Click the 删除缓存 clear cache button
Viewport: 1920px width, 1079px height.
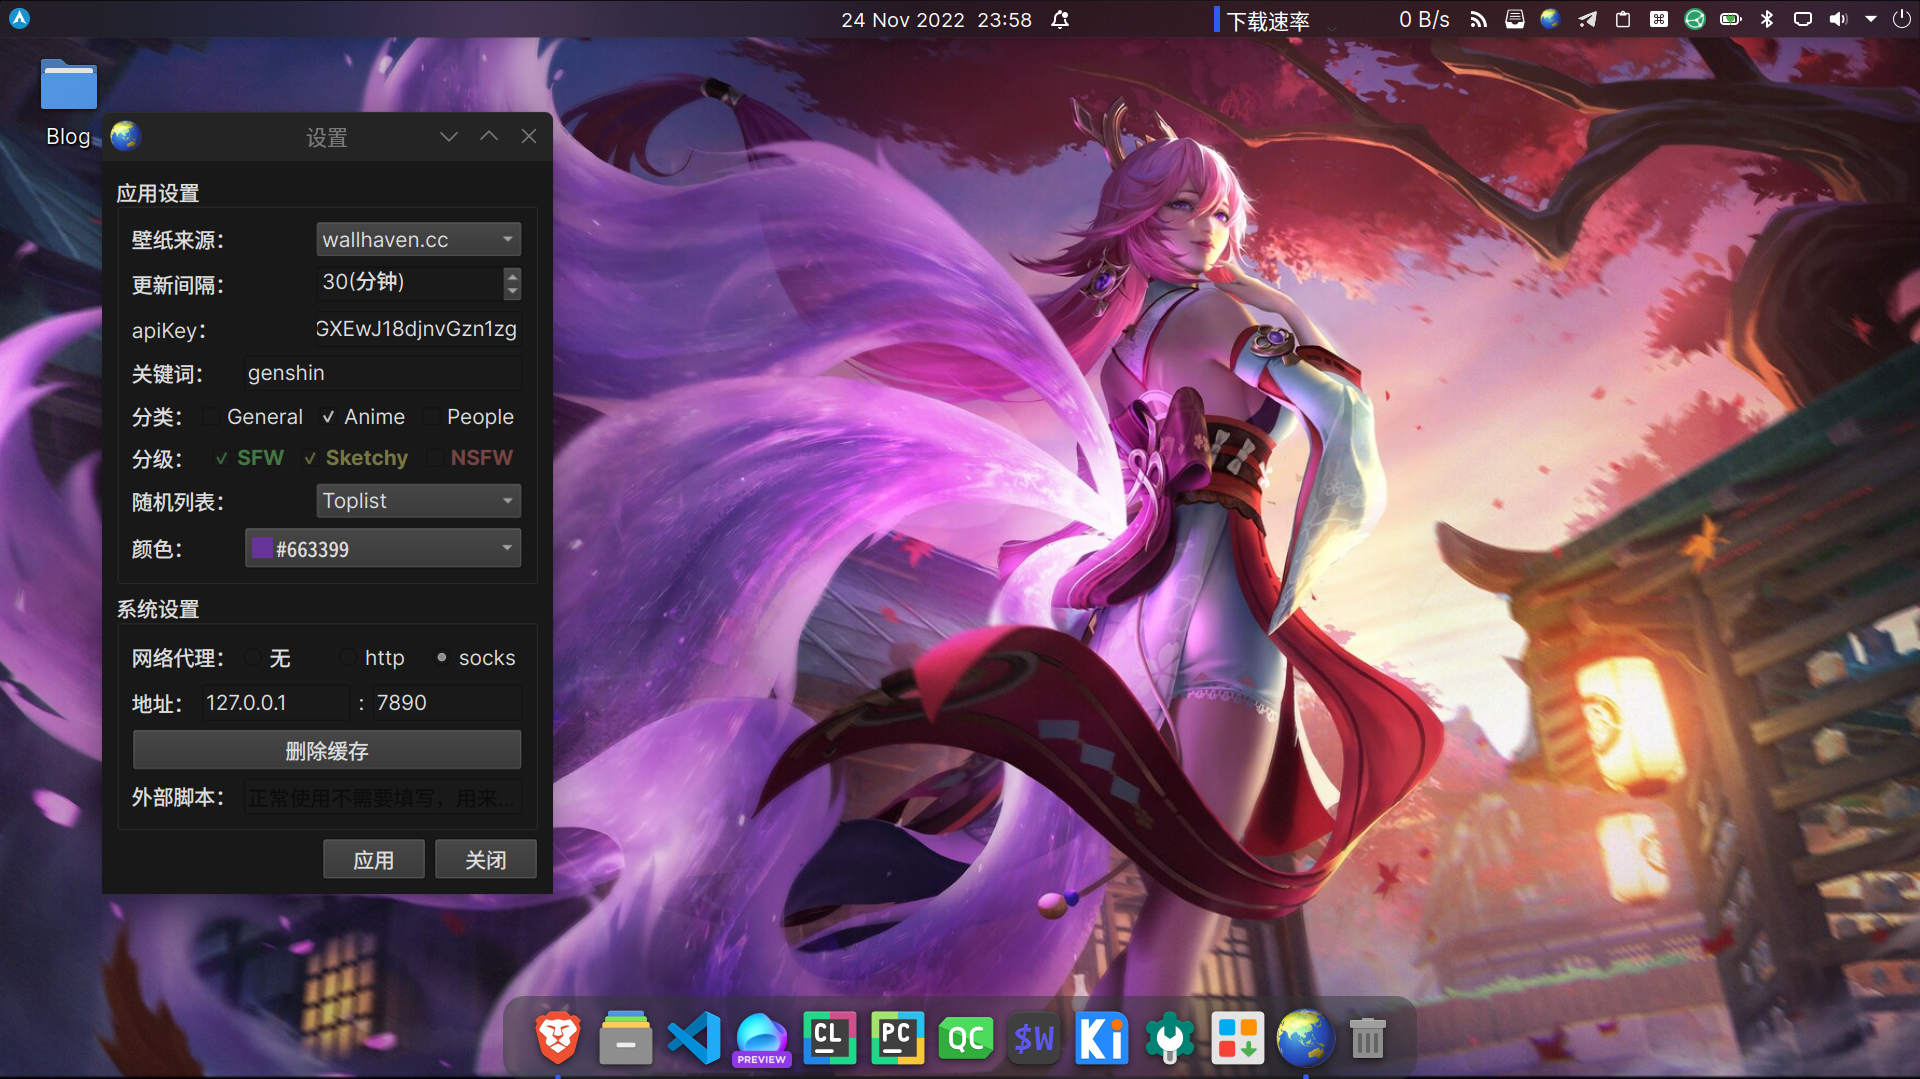click(327, 750)
